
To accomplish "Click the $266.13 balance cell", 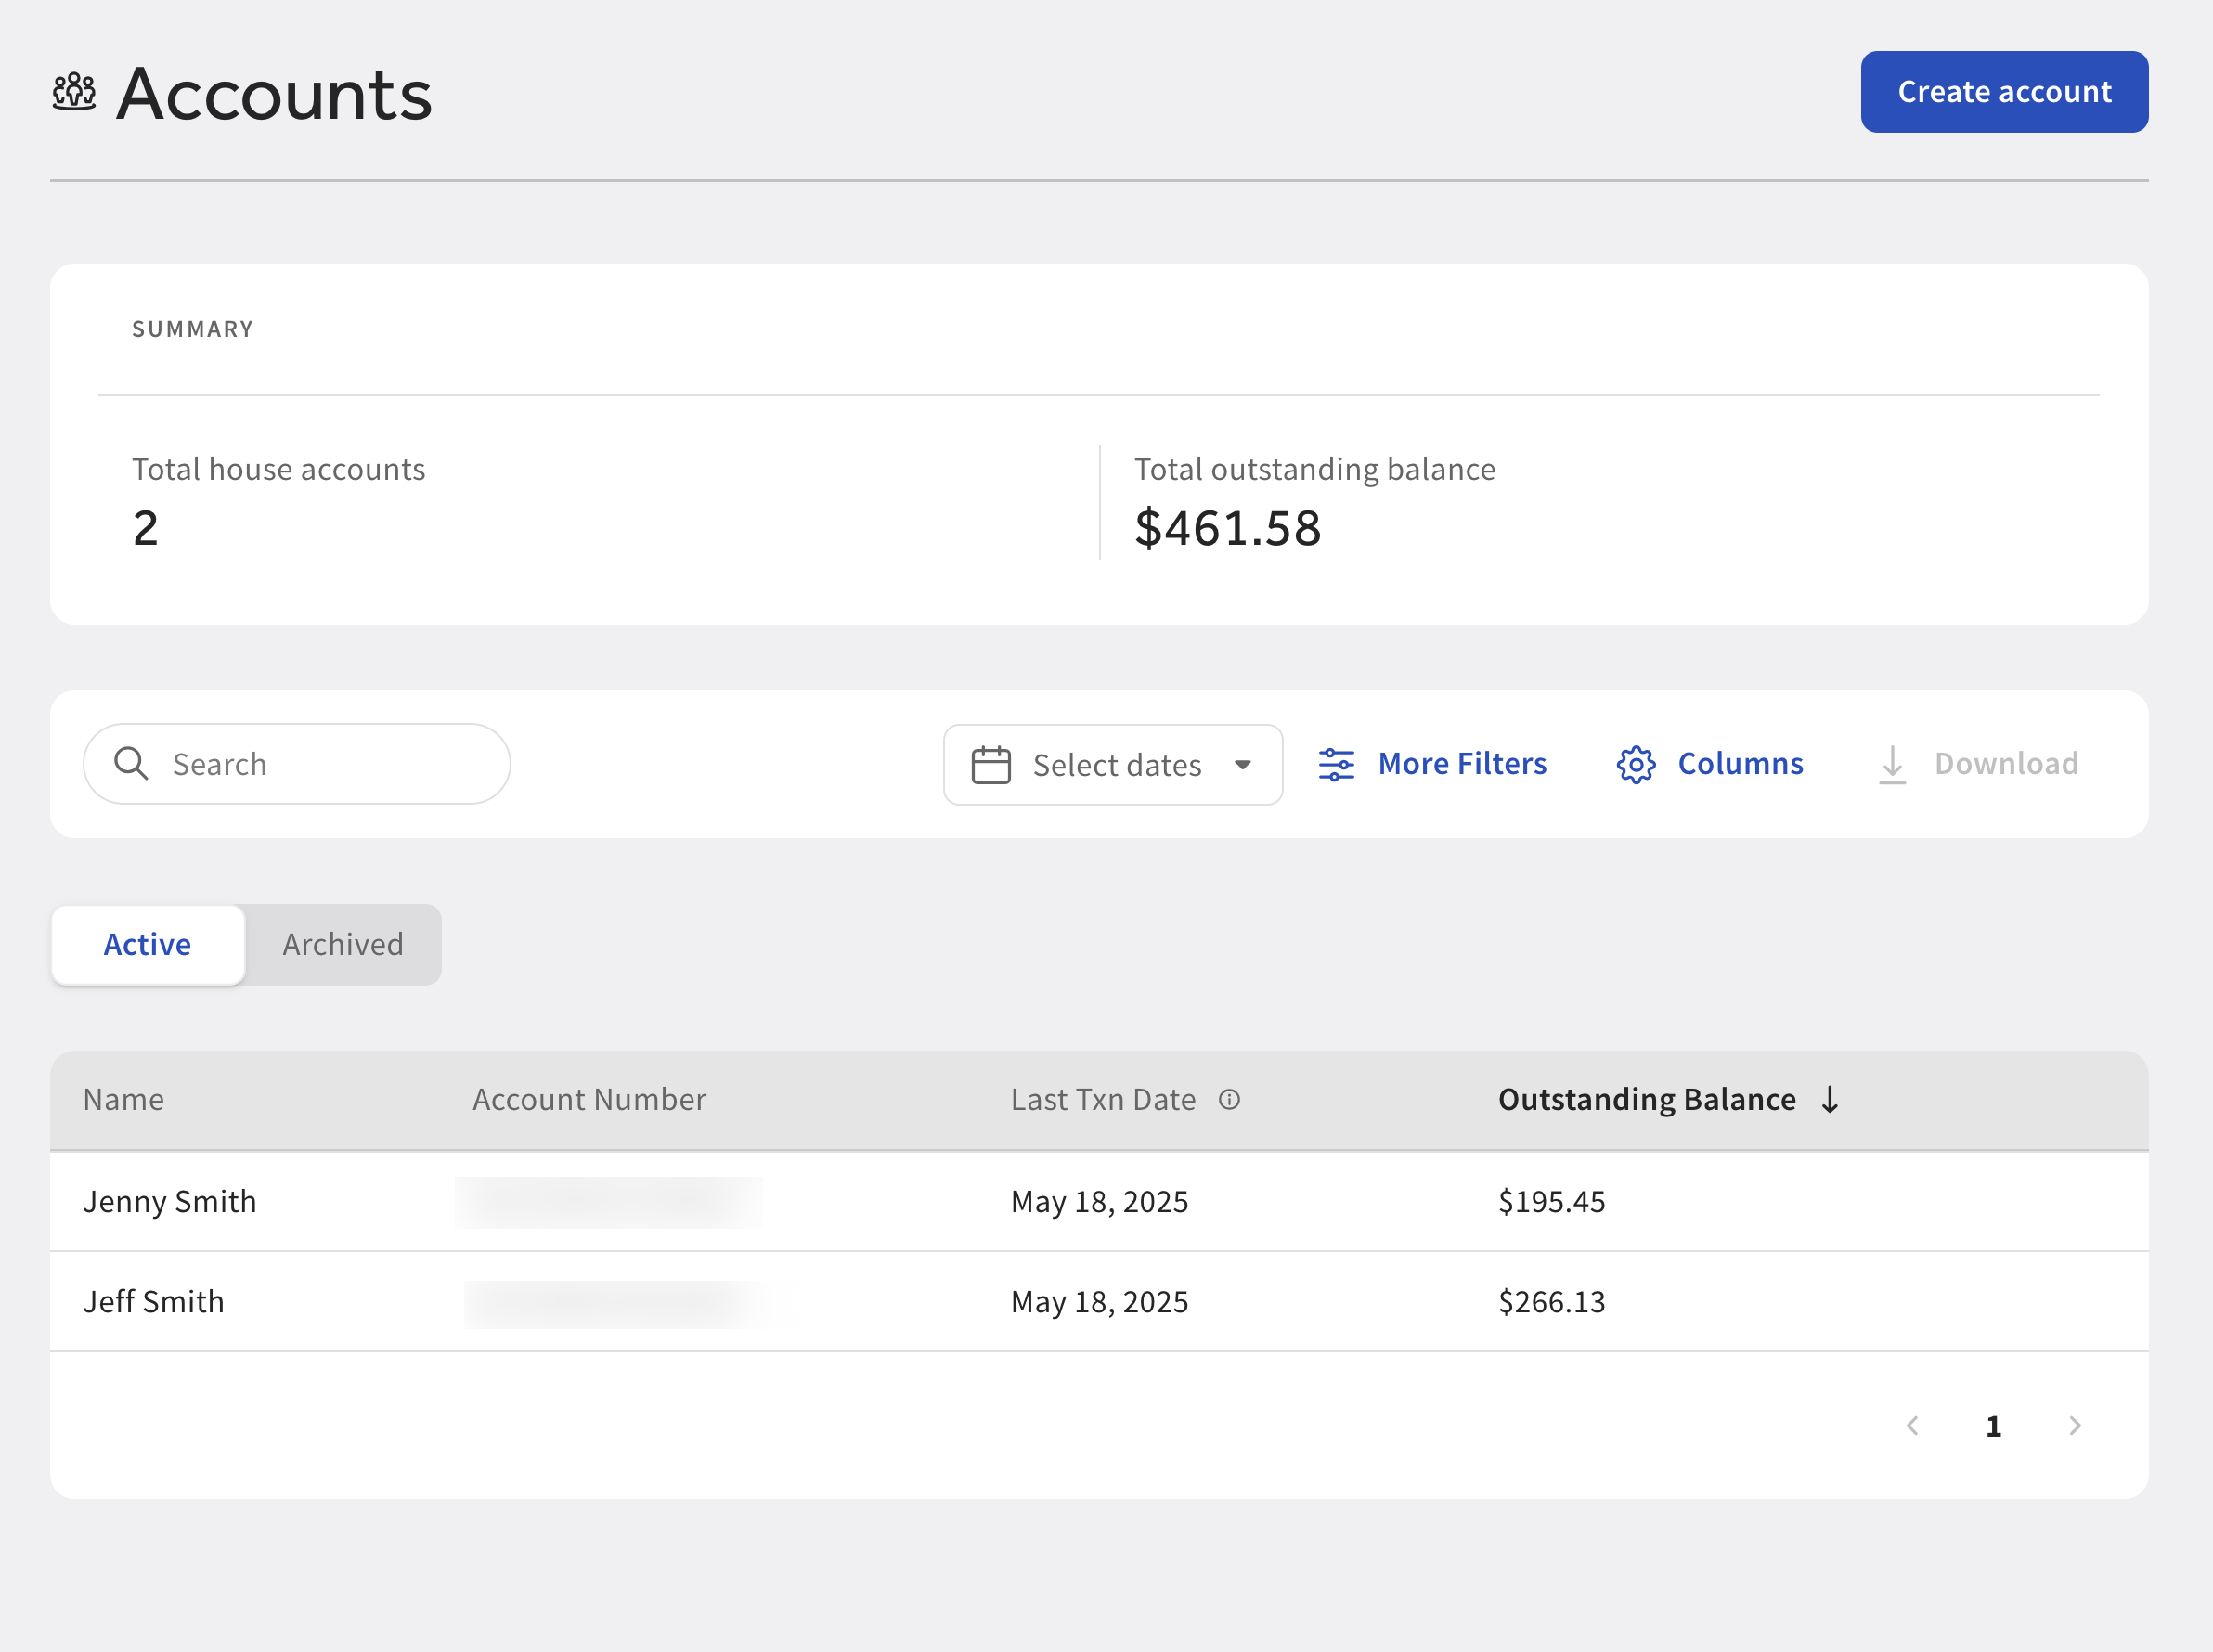I will [x=1551, y=1302].
